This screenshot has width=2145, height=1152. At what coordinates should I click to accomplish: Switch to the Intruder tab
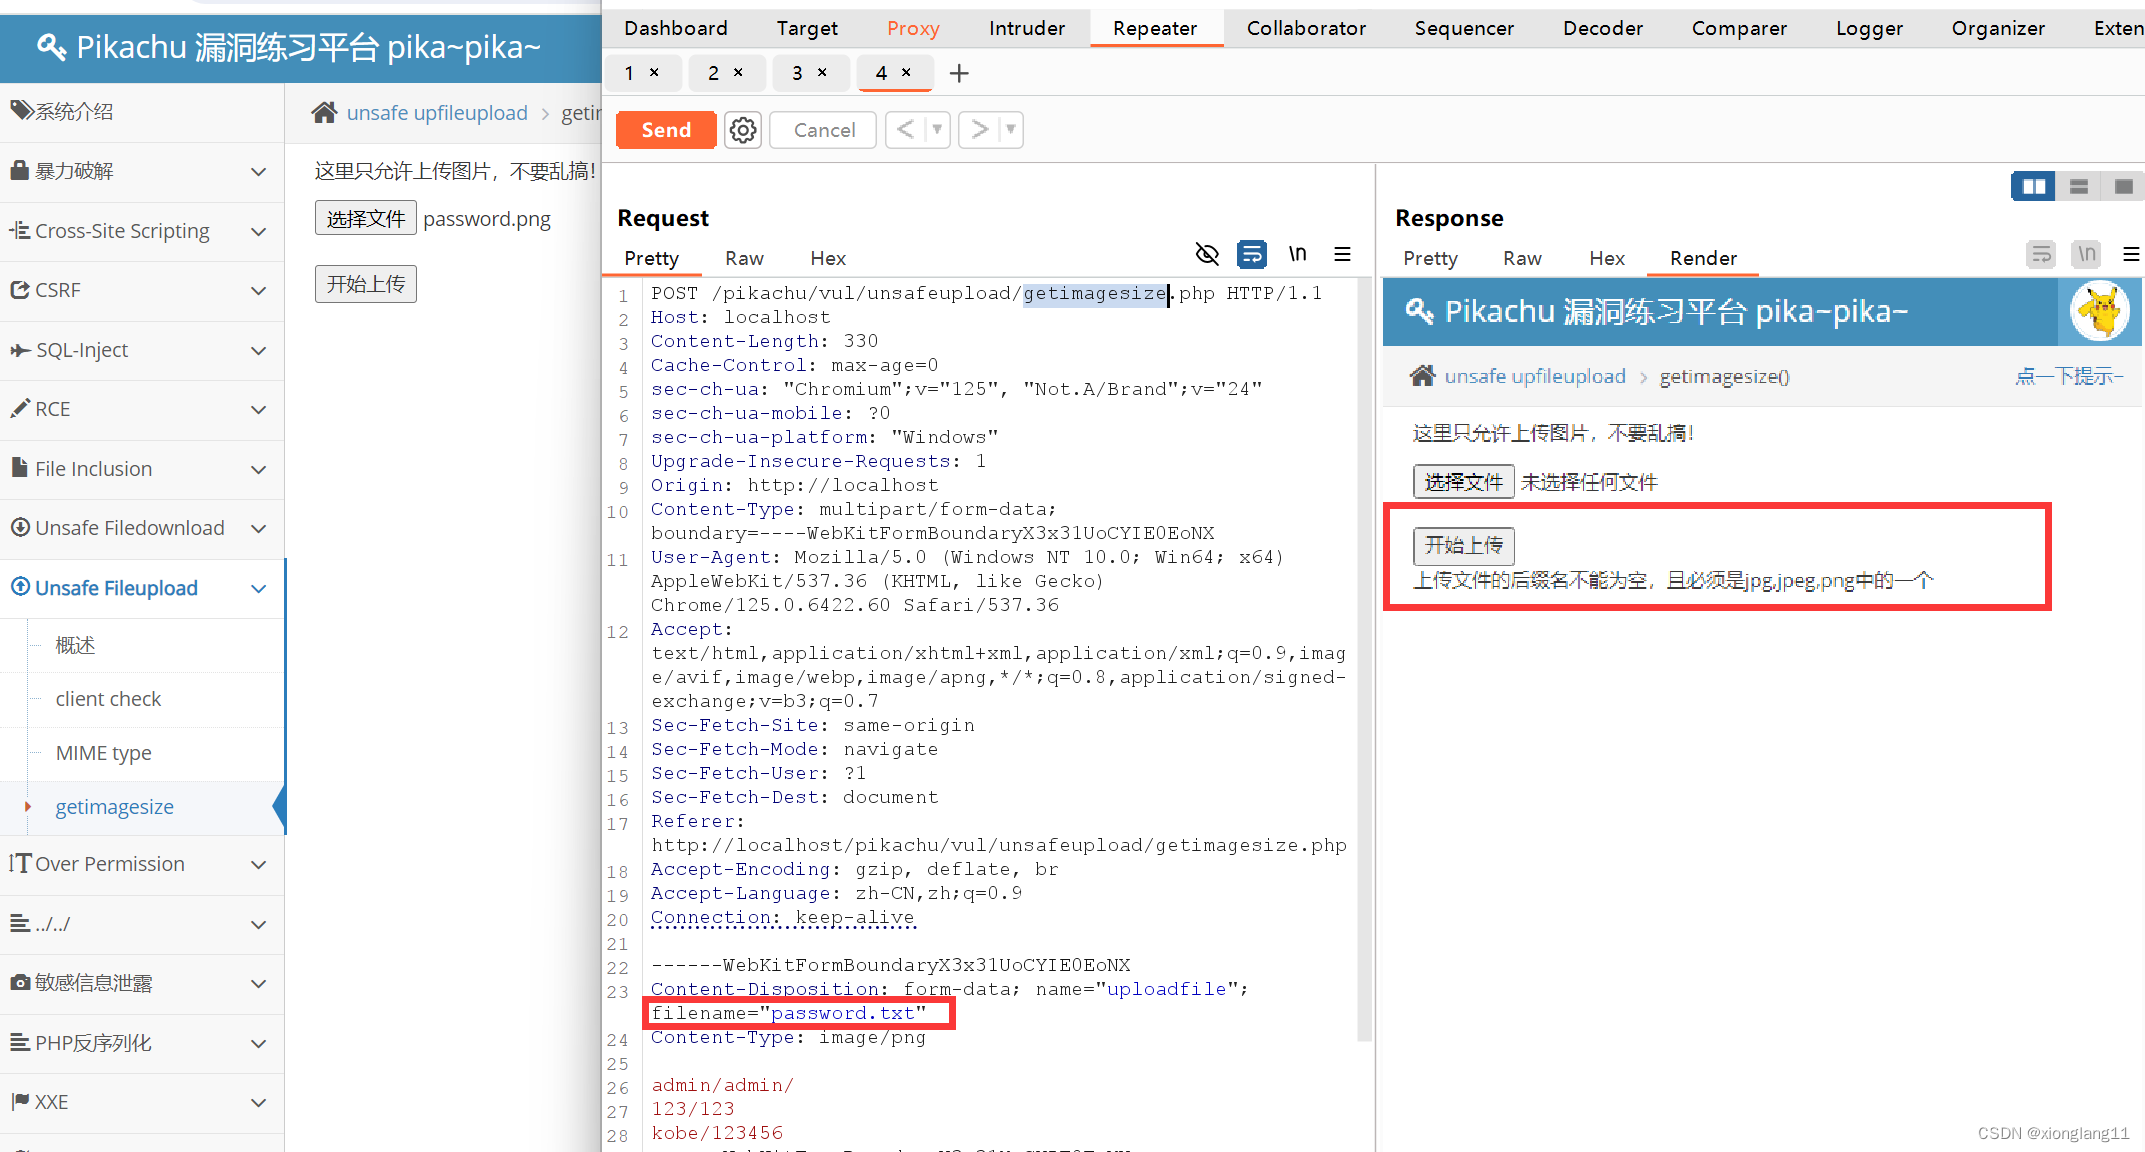pyautogui.click(x=1026, y=28)
